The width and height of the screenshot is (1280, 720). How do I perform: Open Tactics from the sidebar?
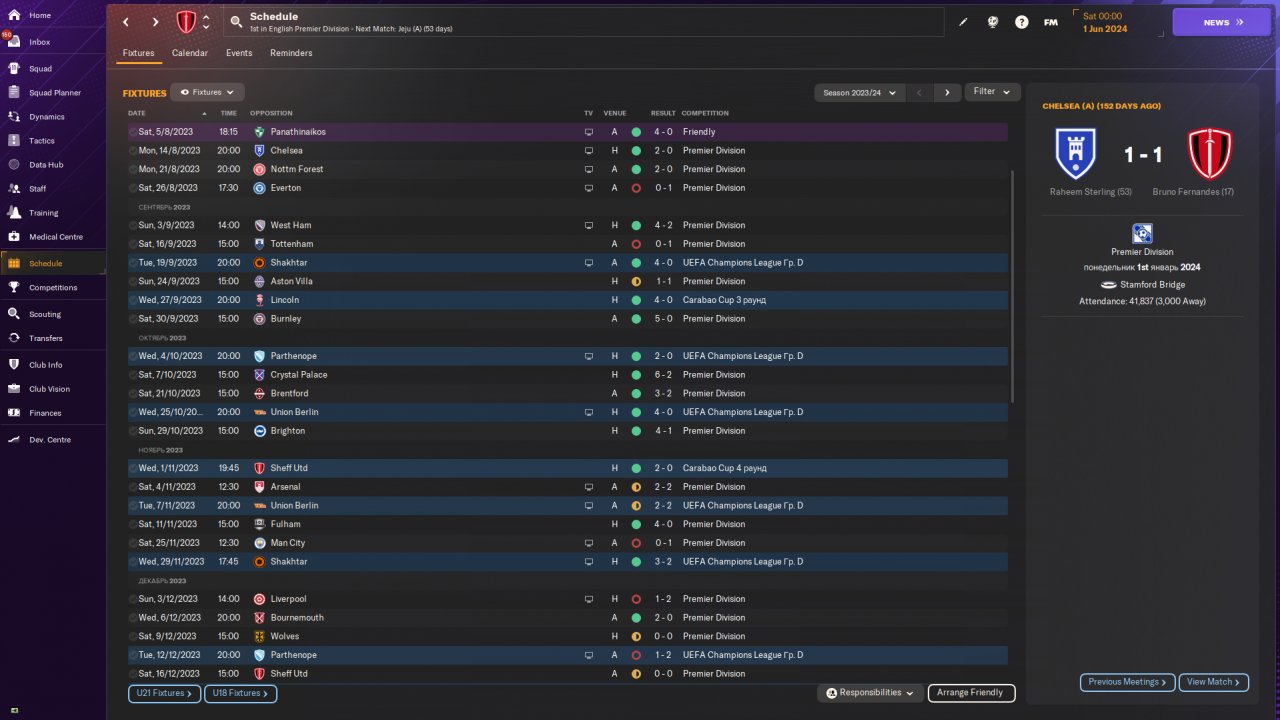[x=42, y=141]
